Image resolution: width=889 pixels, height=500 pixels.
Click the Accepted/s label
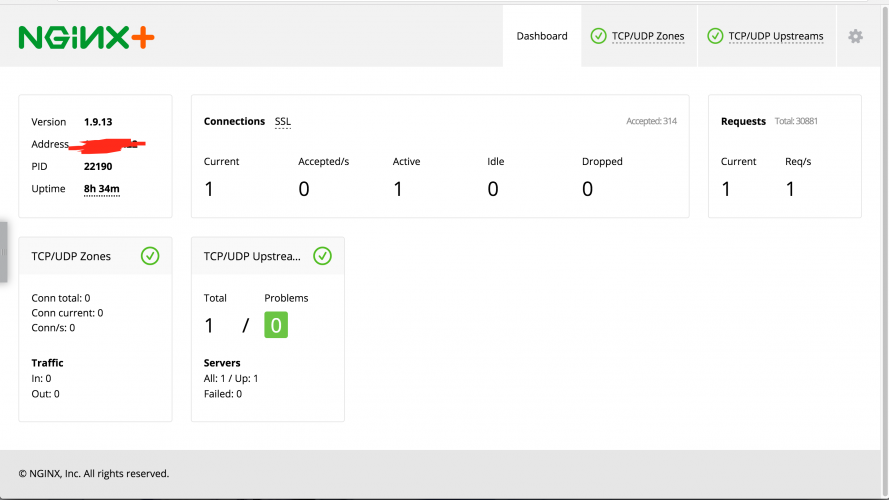(x=323, y=162)
